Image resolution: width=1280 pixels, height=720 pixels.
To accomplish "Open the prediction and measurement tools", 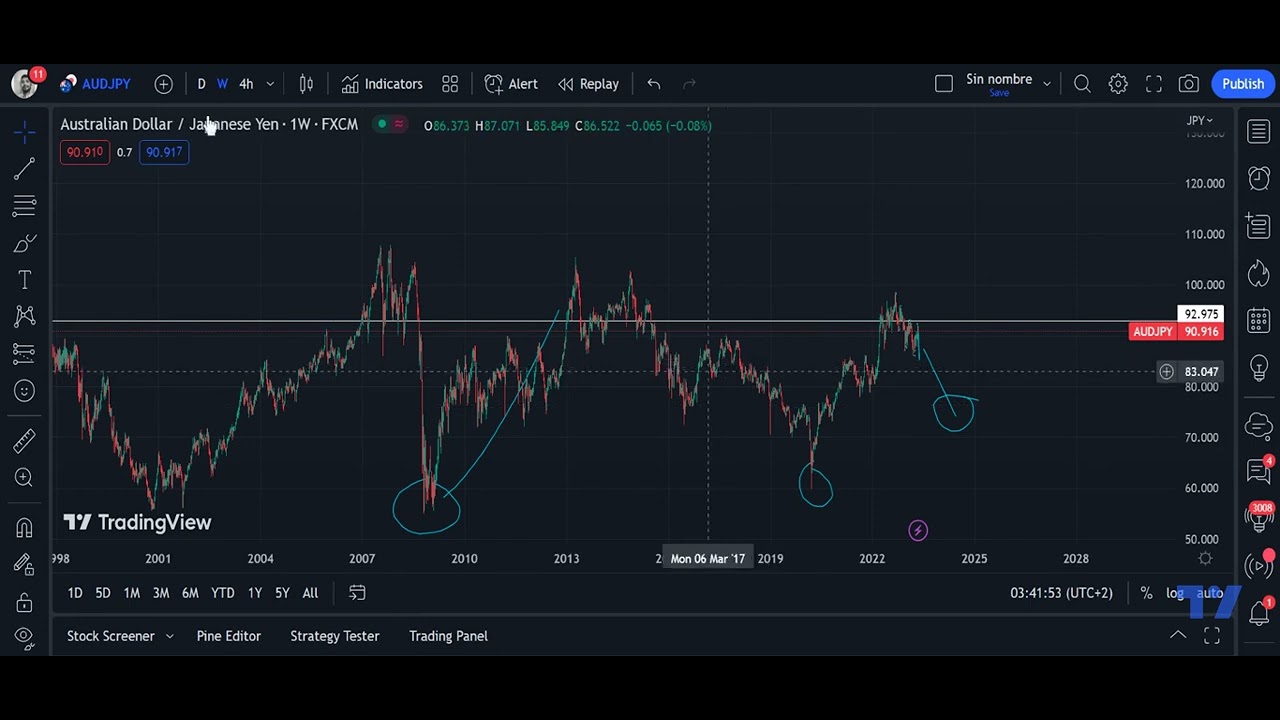I will point(25,354).
